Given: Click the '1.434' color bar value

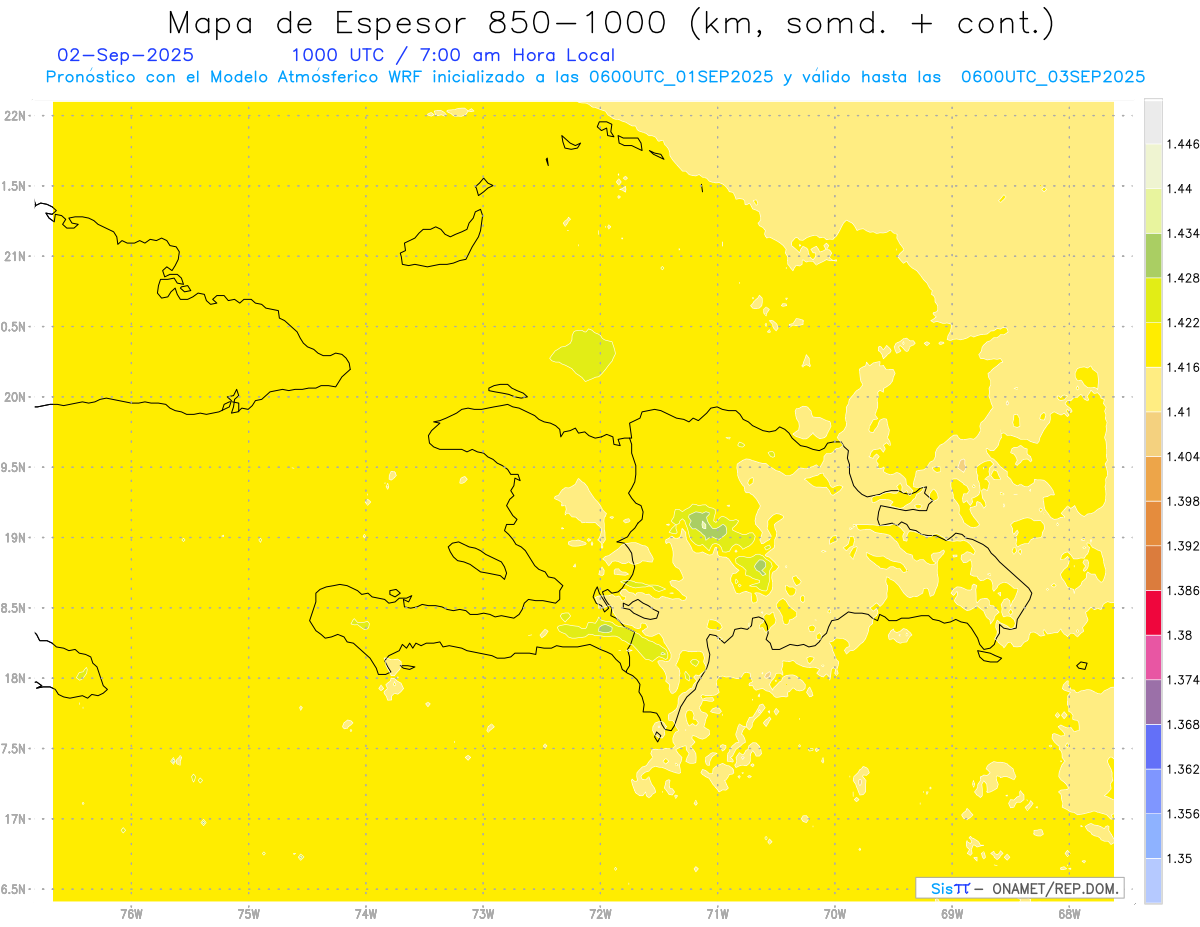Looking at the screenshot, I should coord(1183,233).
